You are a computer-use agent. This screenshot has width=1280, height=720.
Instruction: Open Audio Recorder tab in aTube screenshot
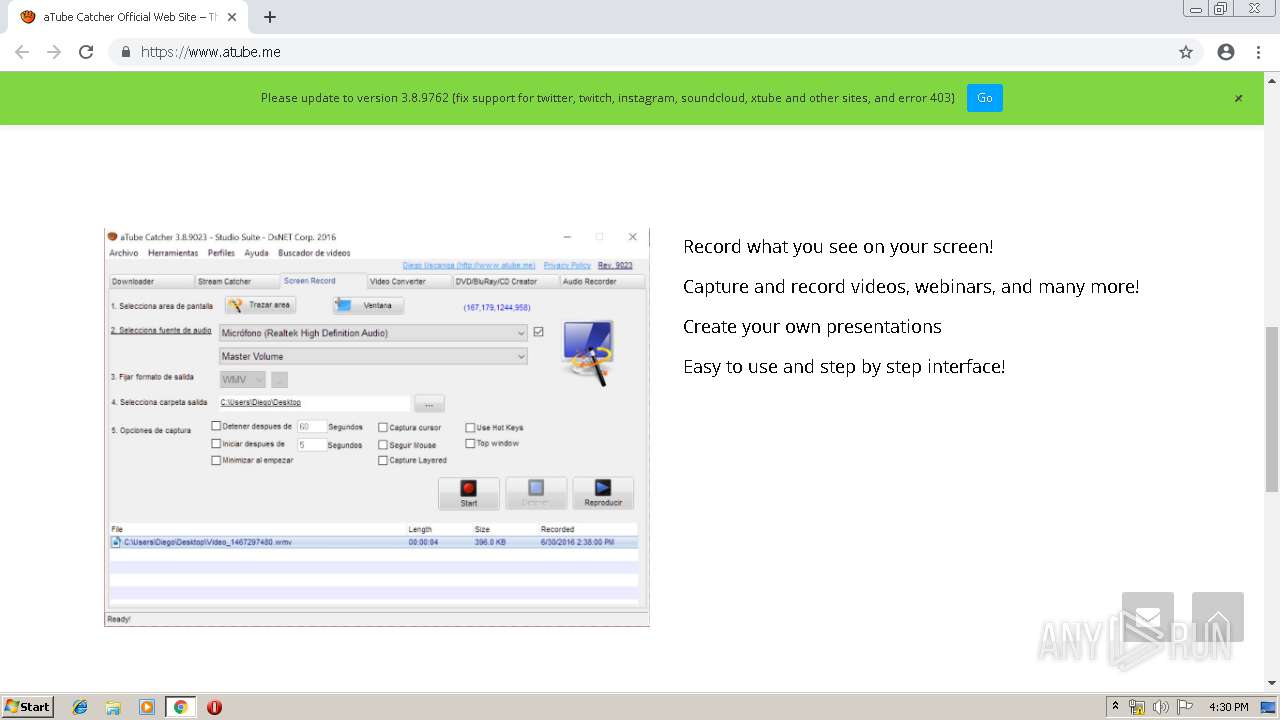[601, 281]
